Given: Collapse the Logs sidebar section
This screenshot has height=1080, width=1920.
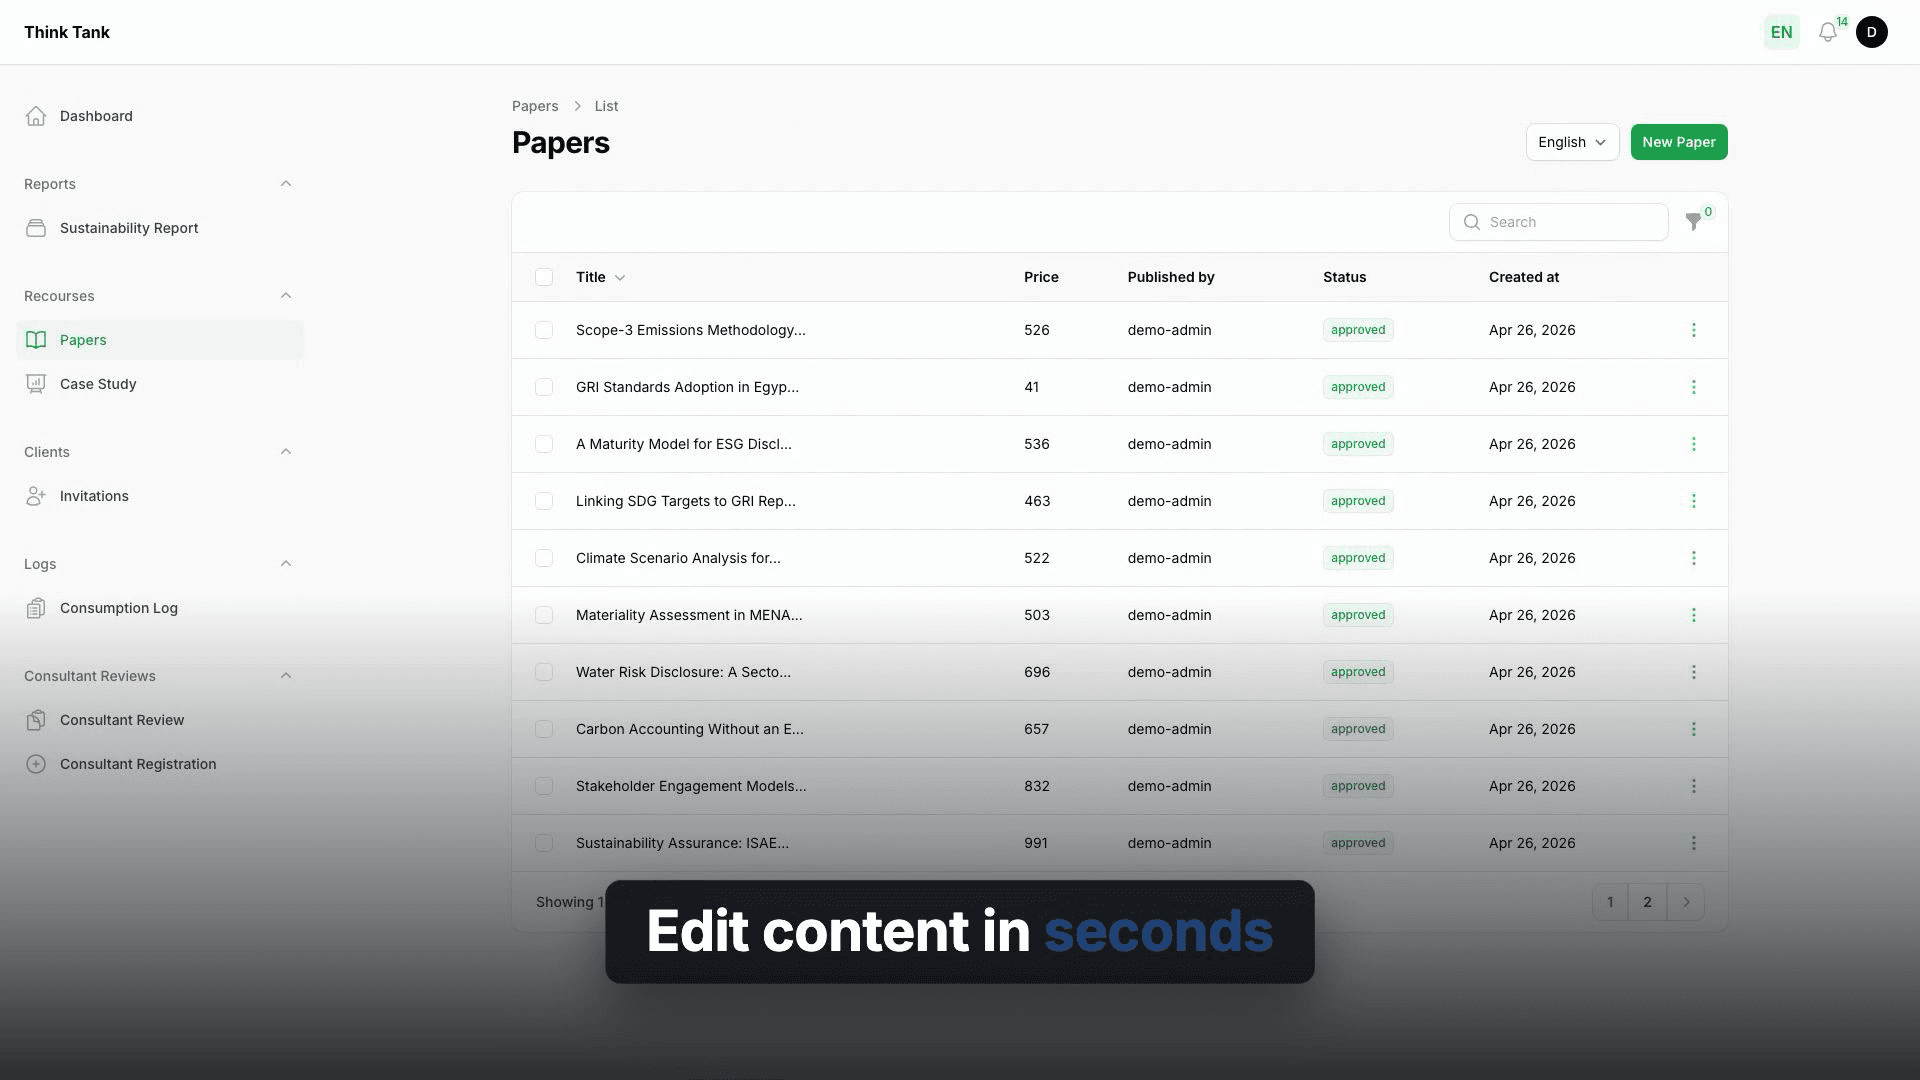Looking at the screenshot, I should [286, 564].
